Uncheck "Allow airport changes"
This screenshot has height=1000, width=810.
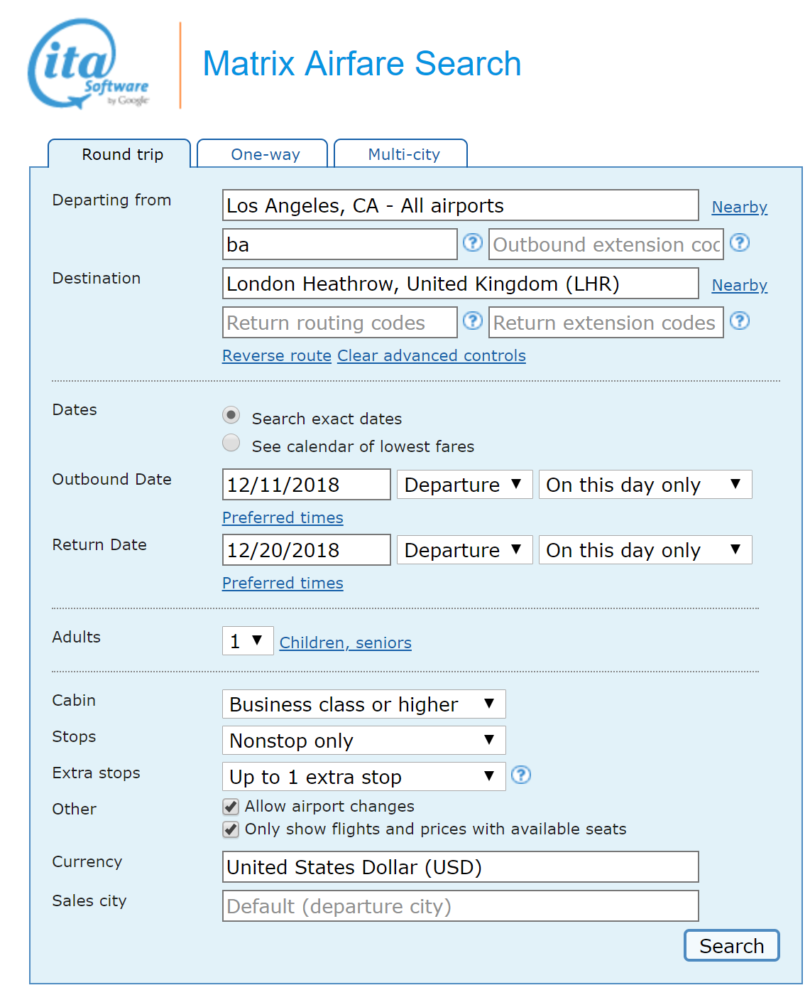tap(230, 806)
